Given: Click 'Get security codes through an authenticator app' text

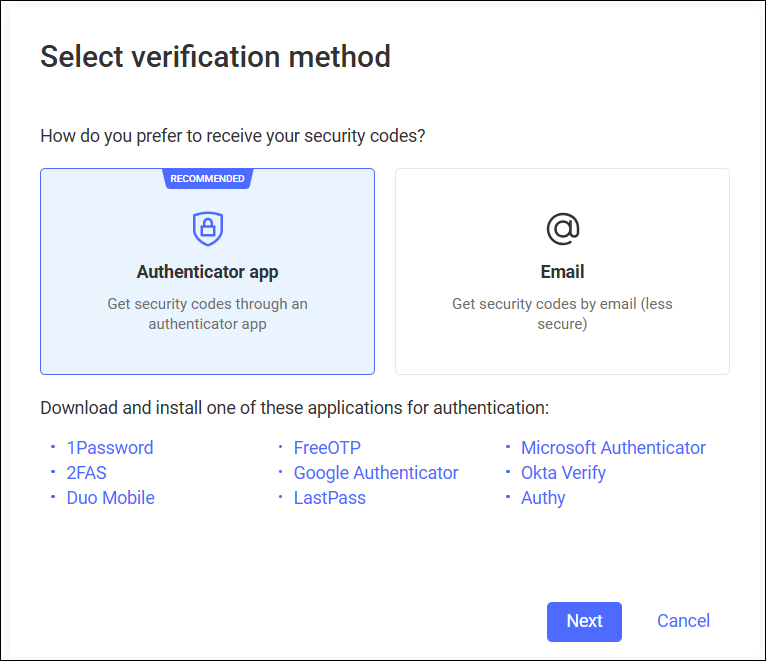Looking at the screenshot, I should tap(208, 314).
